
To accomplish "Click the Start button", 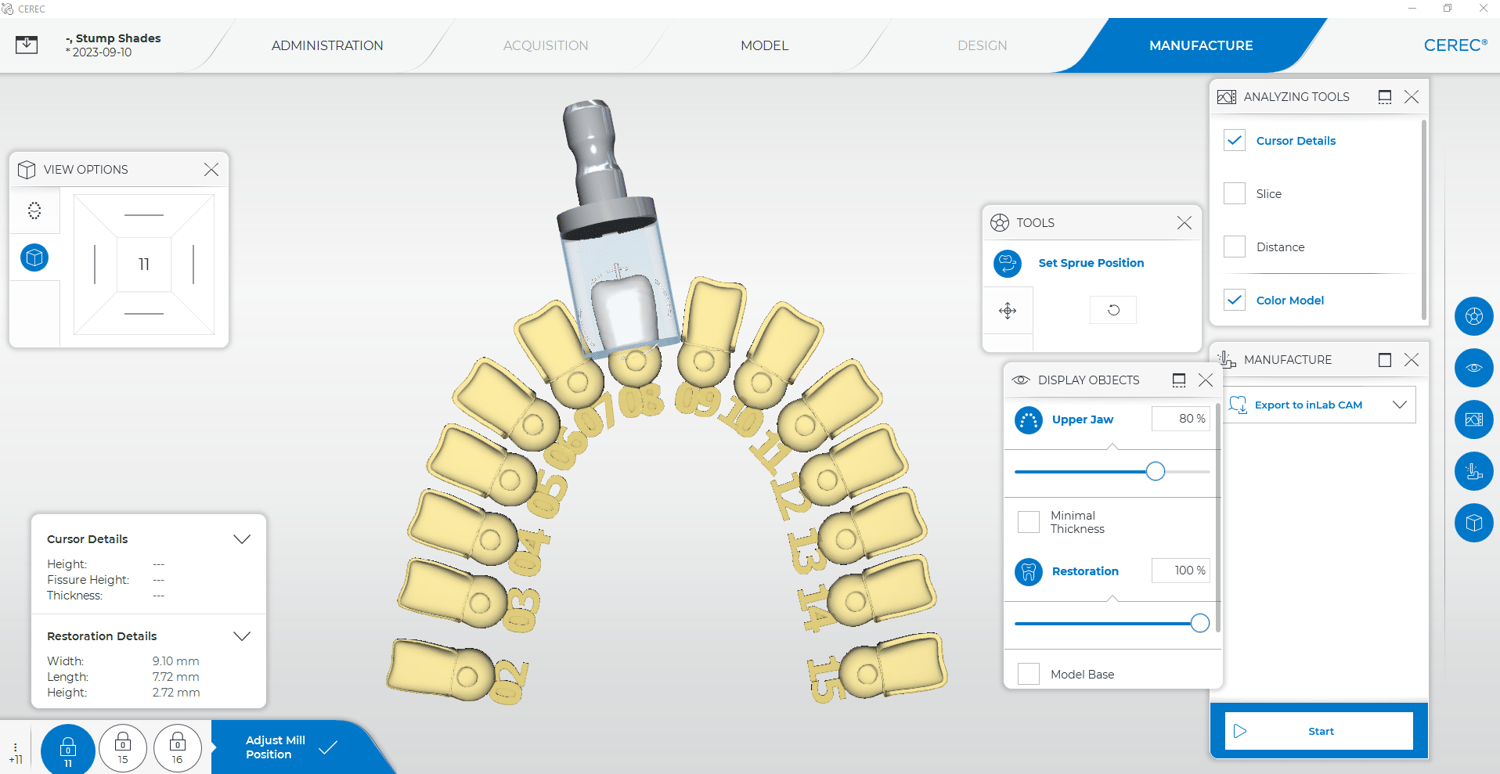I will tap(1319, 731).
